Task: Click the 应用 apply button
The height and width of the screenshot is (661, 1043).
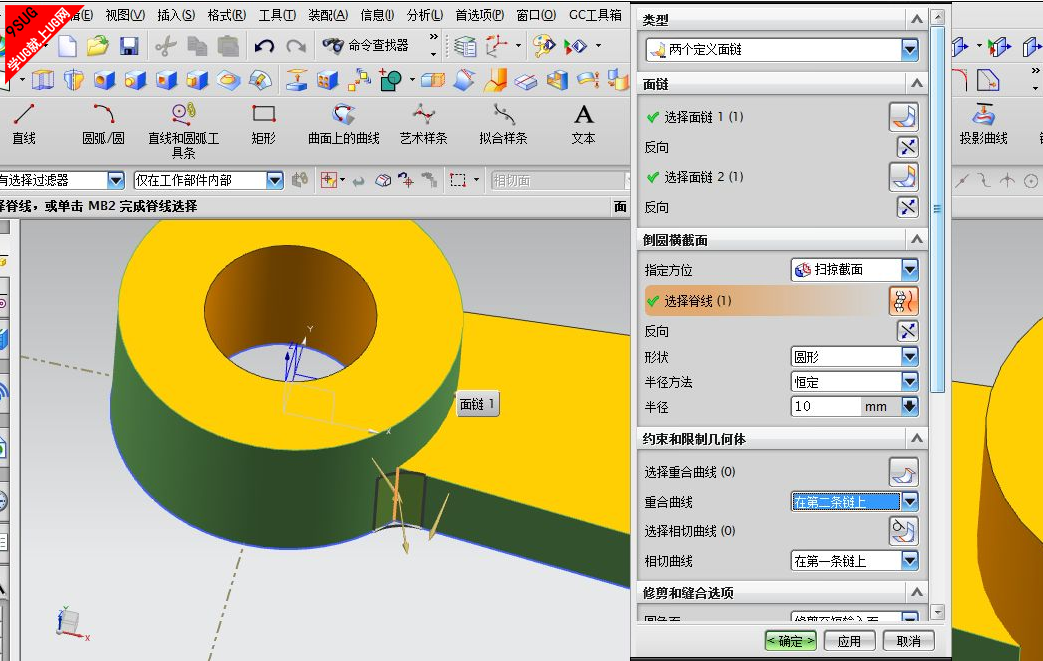Action: (849, 641)
